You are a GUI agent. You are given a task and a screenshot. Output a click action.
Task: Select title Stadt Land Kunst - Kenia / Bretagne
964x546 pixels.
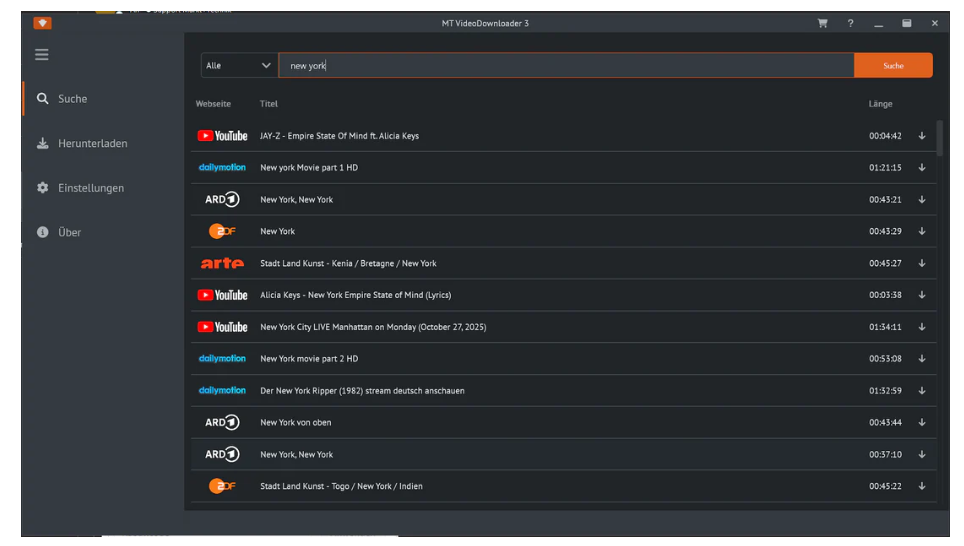point(348,263)
